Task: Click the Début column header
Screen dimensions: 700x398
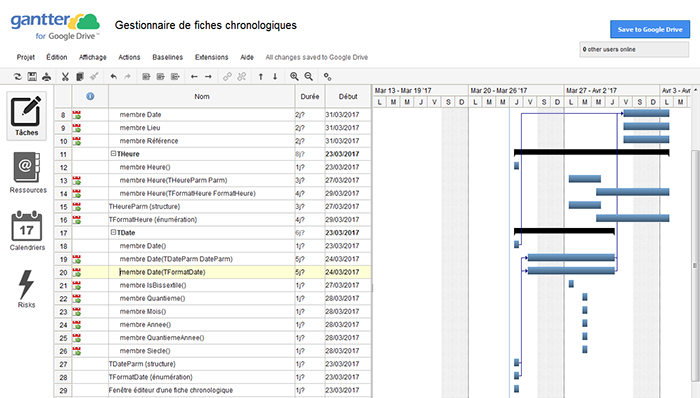Action: (348, 96)
